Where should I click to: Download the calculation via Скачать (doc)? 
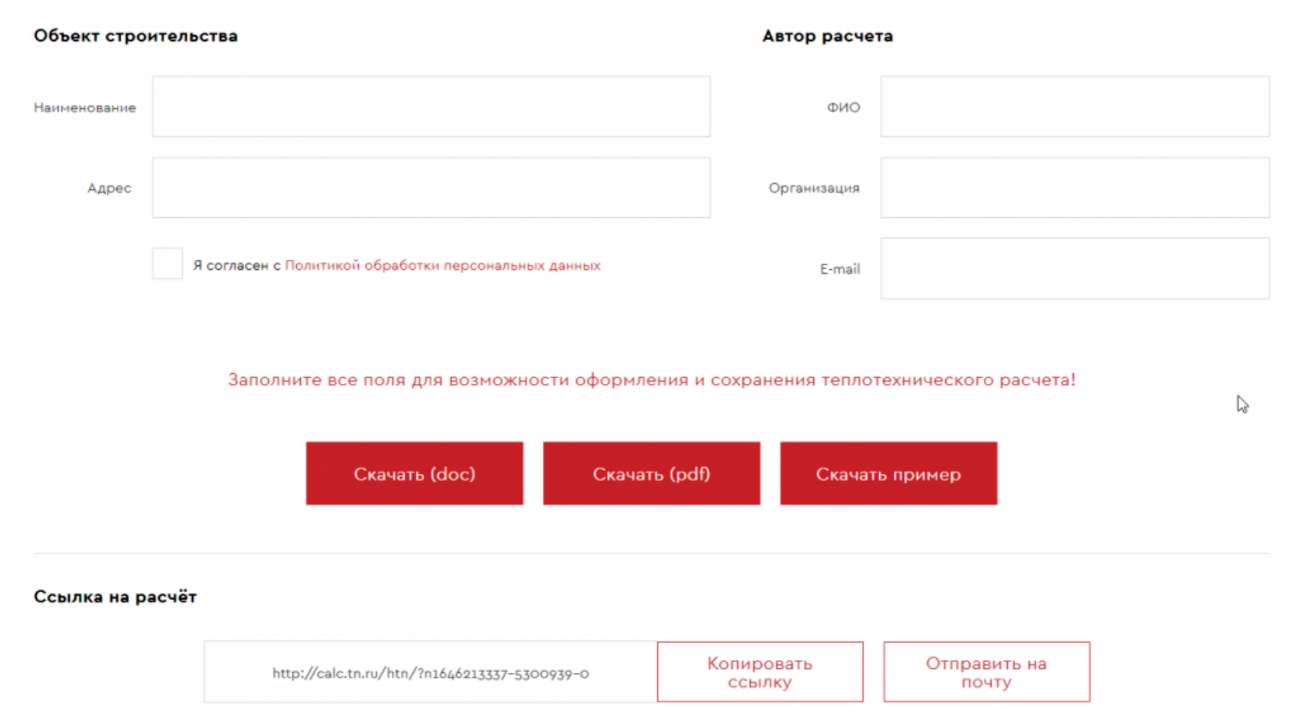414,474
